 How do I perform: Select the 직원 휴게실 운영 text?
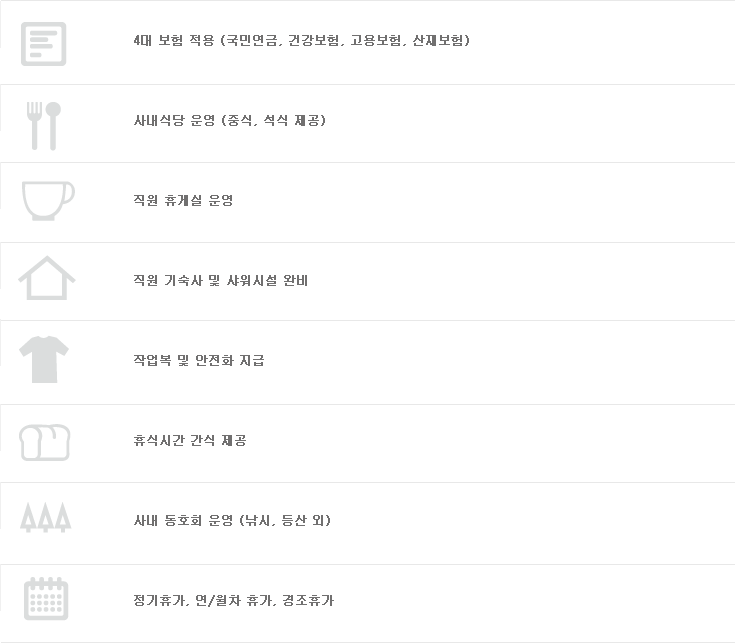click(183, 201)
